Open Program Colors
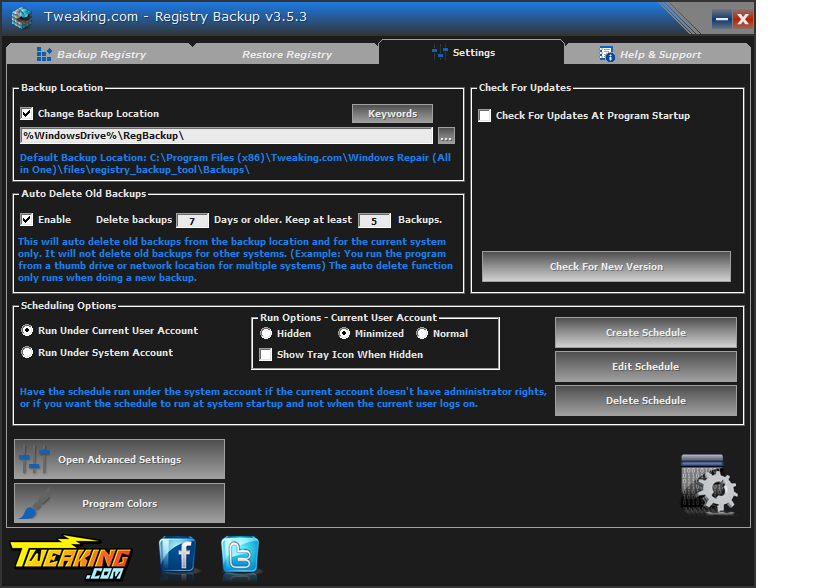819x588 pixels. coord(119,503)
